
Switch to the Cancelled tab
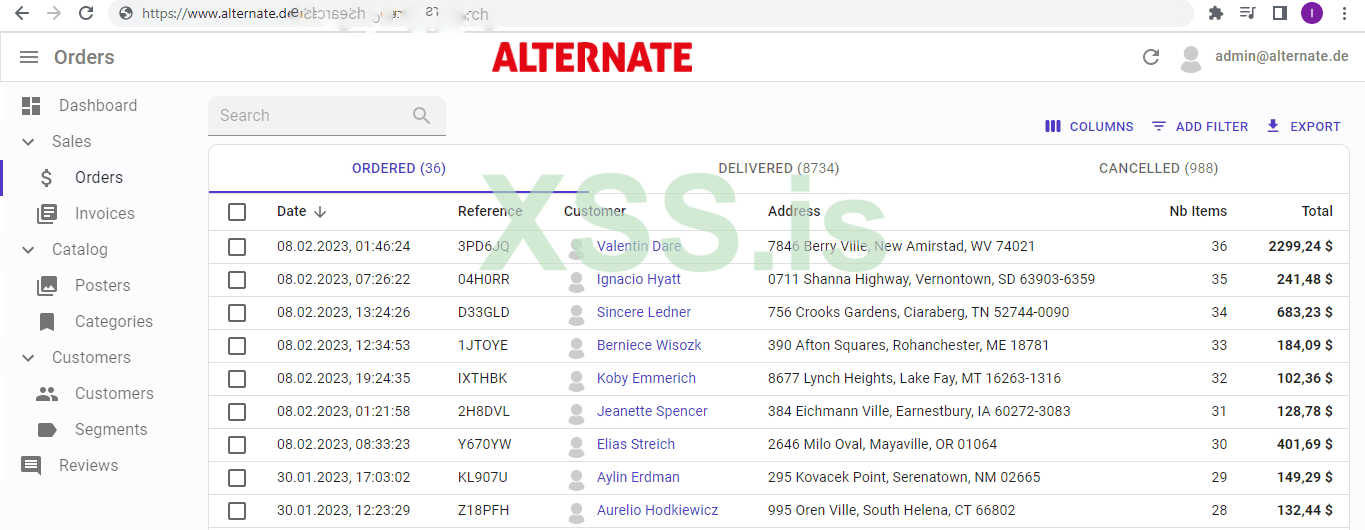(1158, 168)
